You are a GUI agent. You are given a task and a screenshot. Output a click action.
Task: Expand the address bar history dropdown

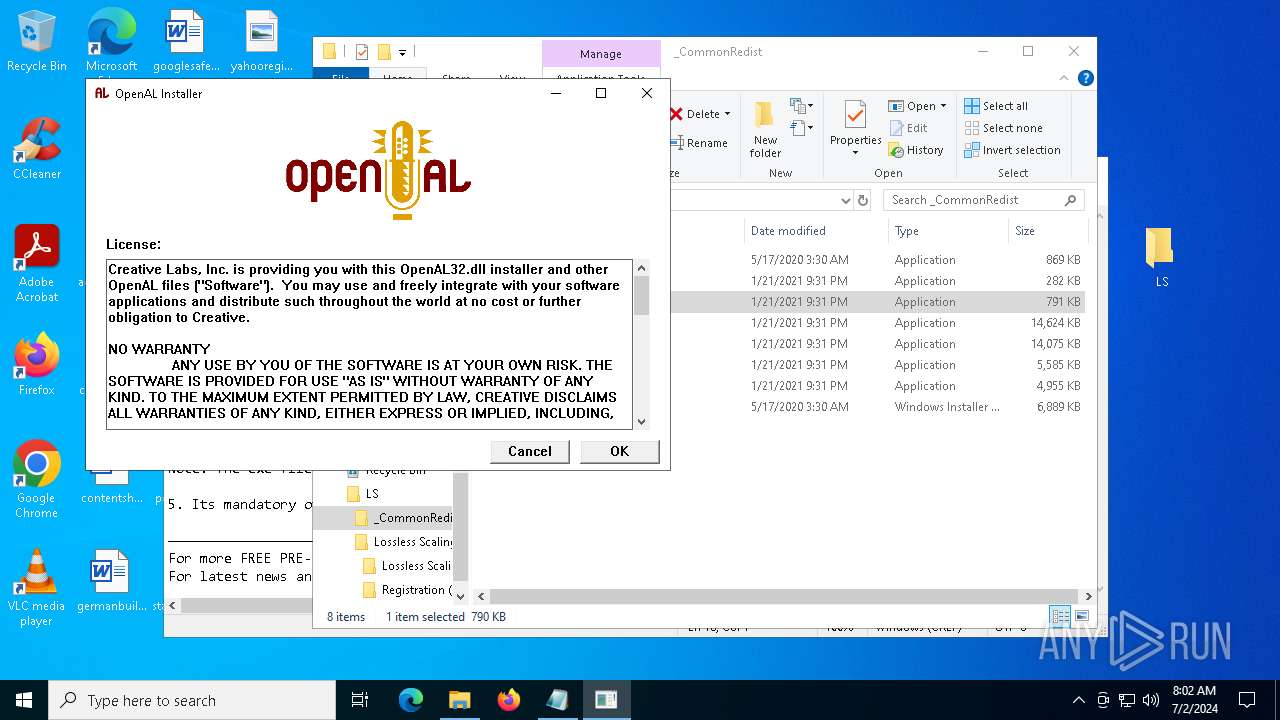tap(845, 200)
